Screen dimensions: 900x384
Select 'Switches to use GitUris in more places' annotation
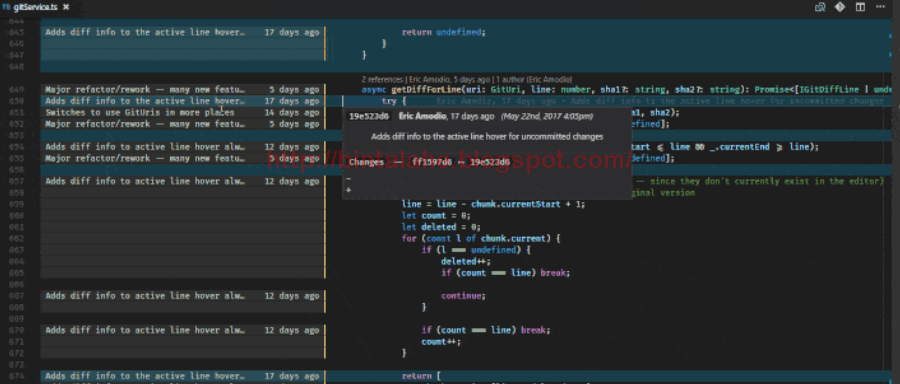pos(139,113)
